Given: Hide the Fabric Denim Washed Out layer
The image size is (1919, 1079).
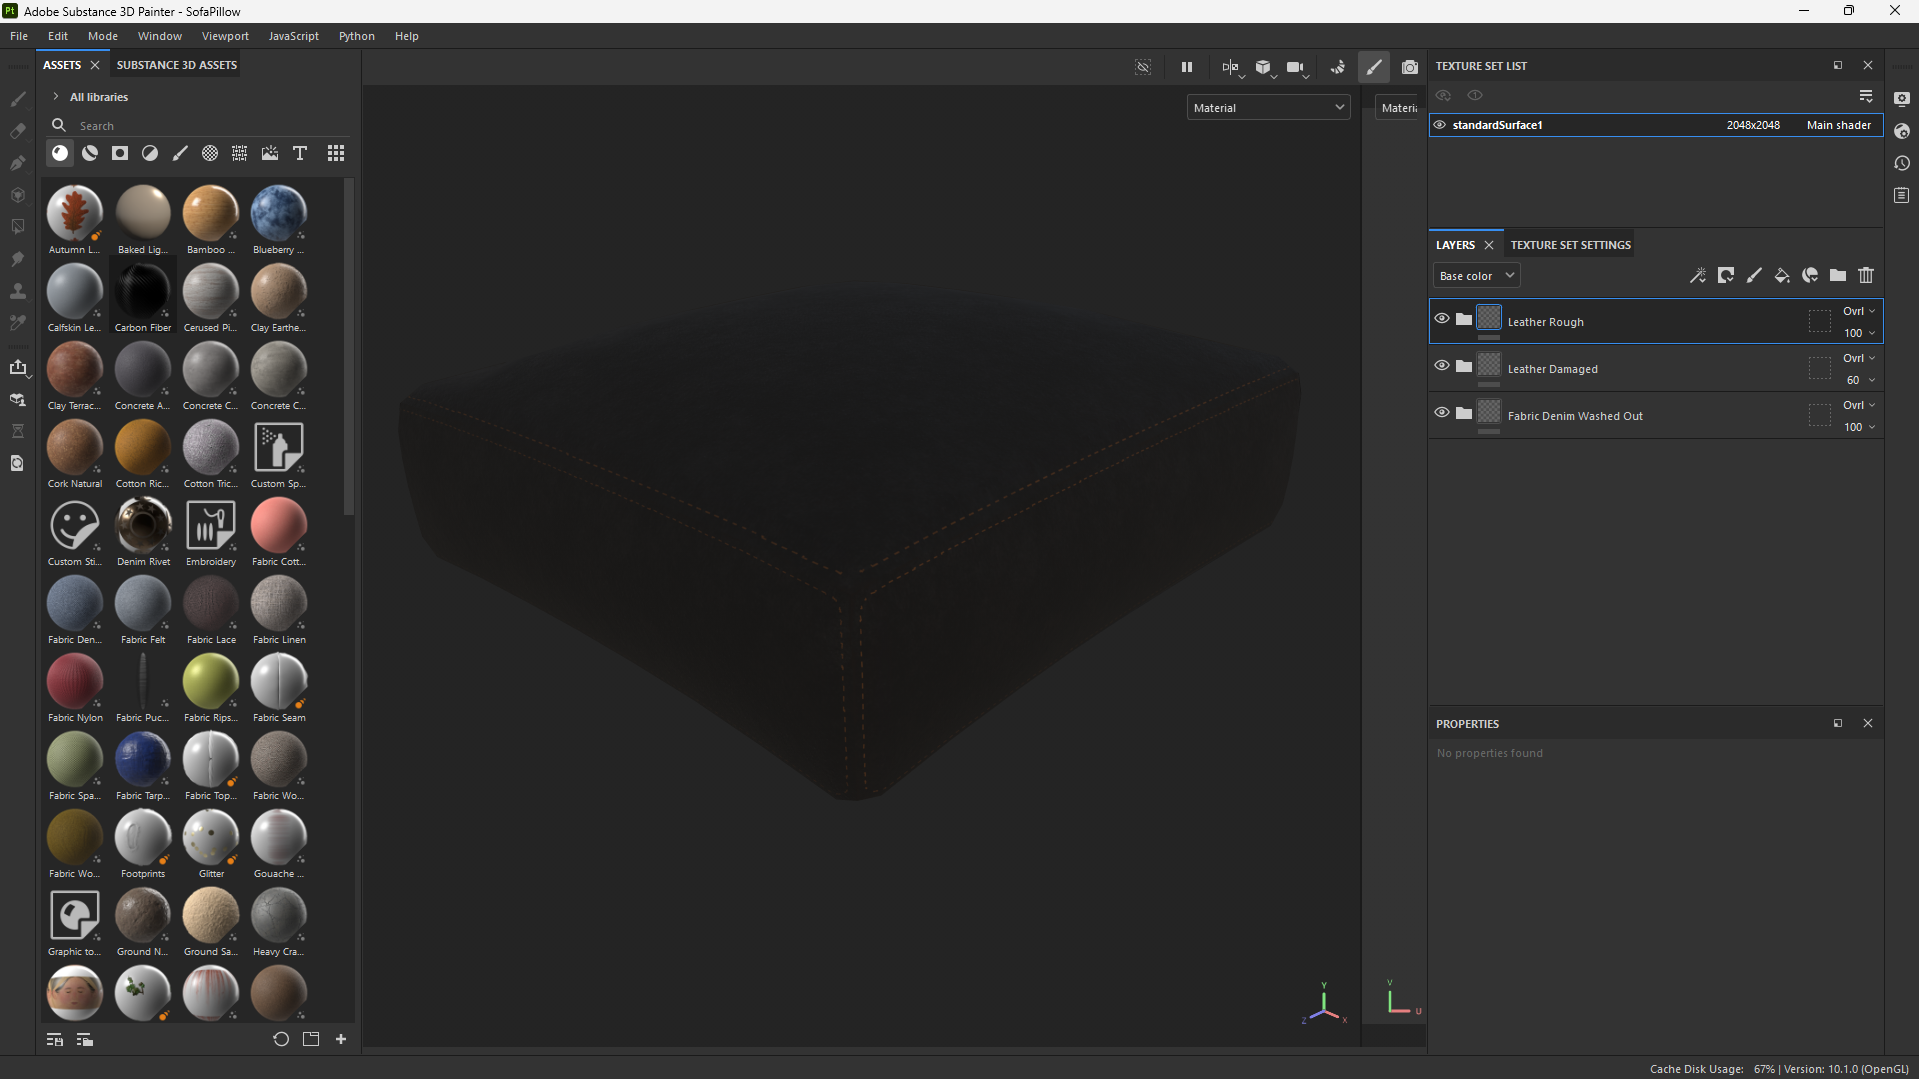Looking at the screenshot, I should tap(1442, 412).
